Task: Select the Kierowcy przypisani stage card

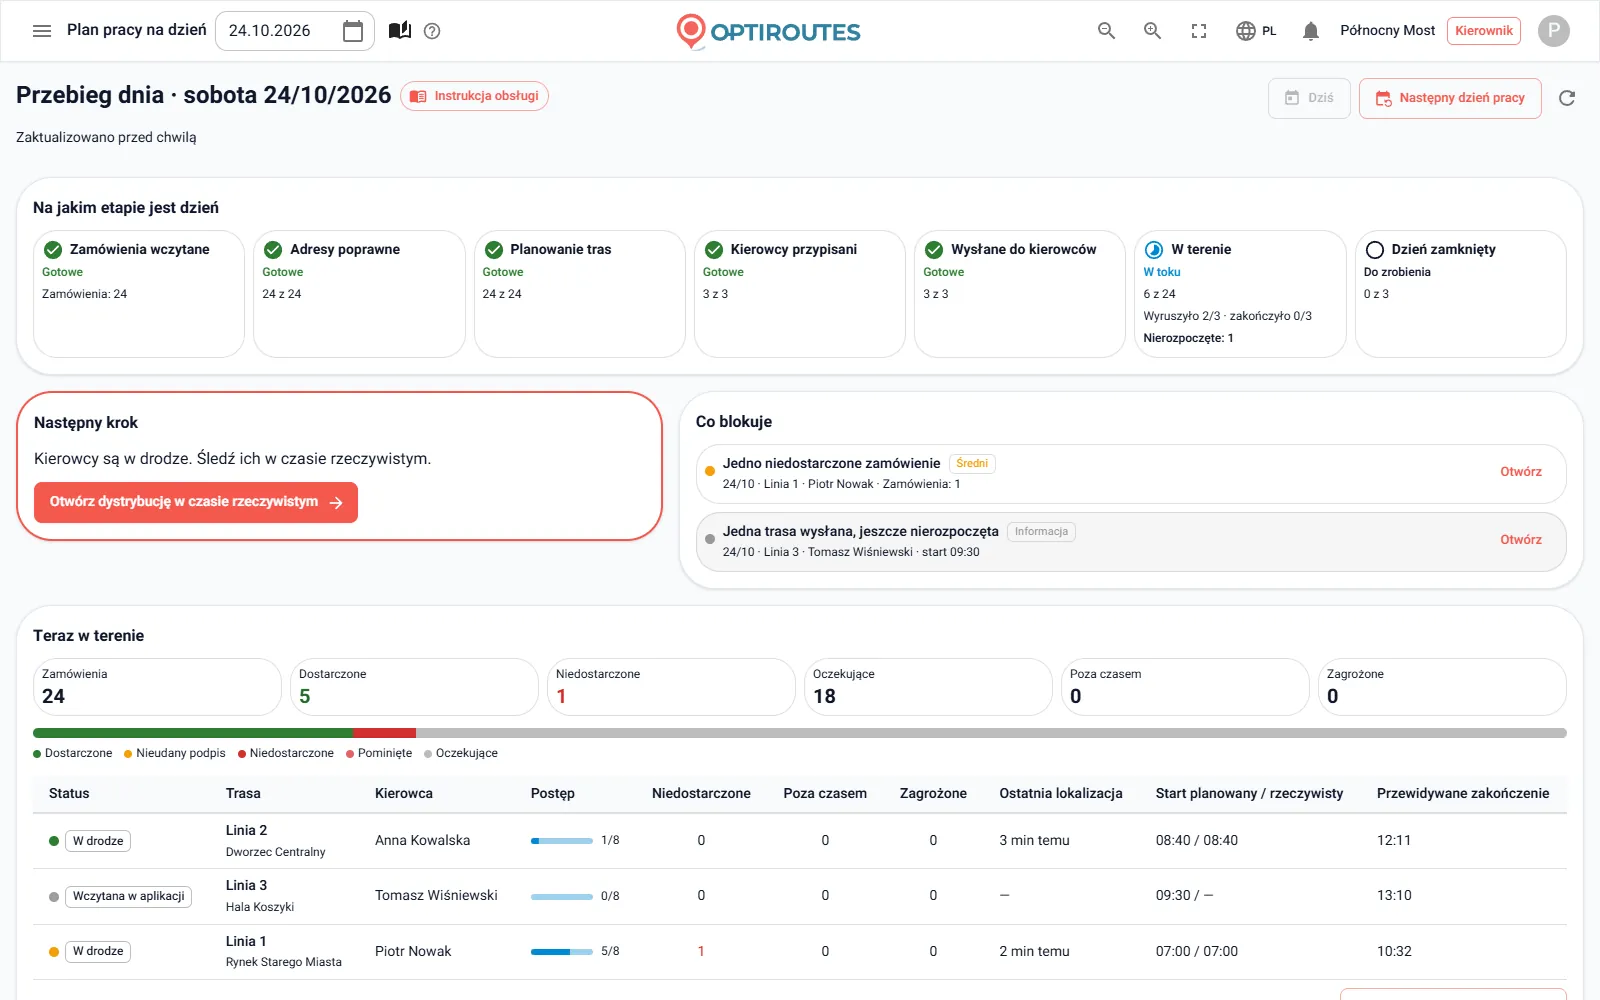Action: pyautogui.click(x=800, y=294)
